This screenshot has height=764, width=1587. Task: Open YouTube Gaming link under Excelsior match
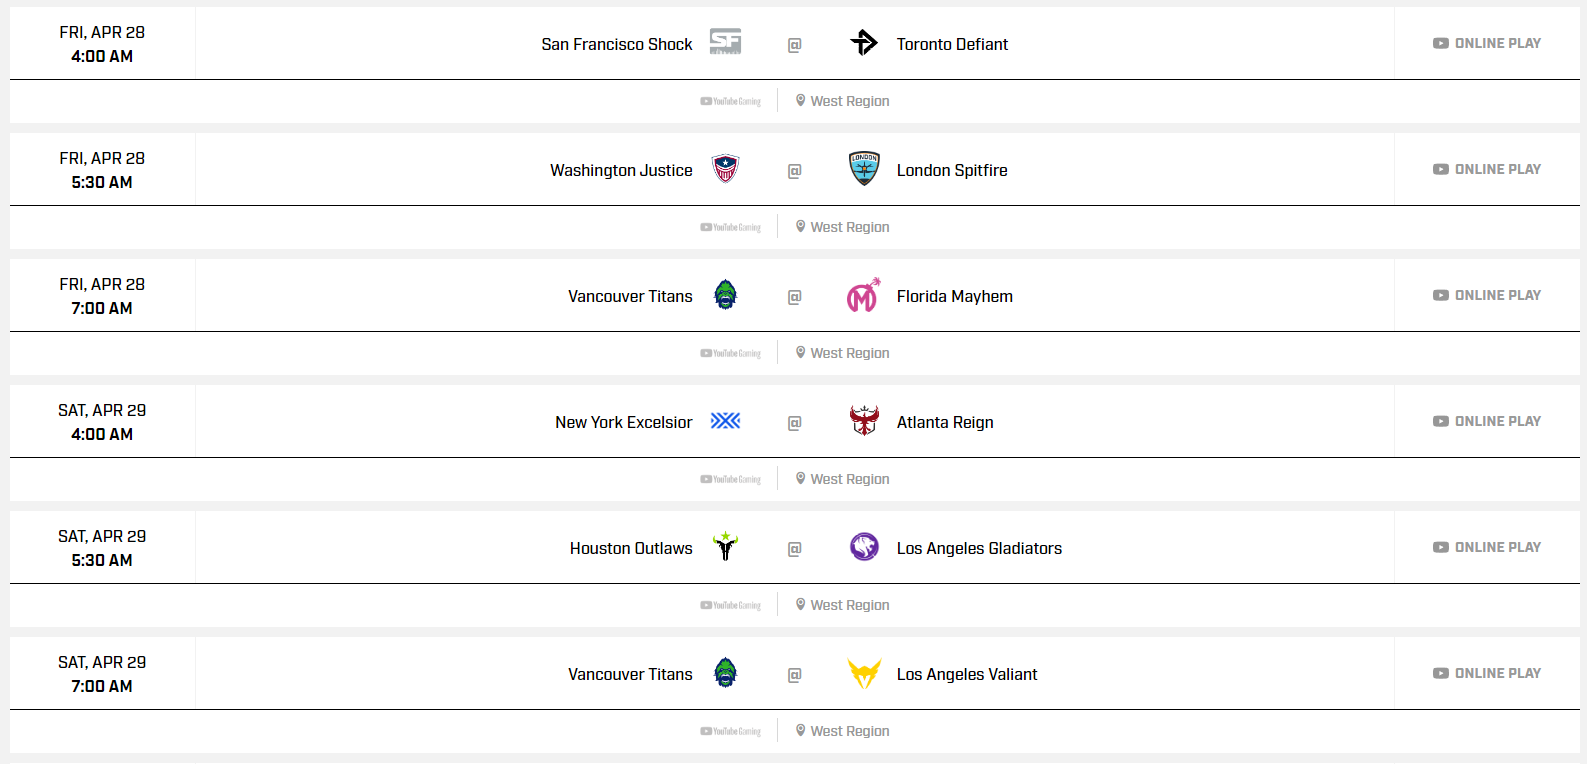click(731, 479)
